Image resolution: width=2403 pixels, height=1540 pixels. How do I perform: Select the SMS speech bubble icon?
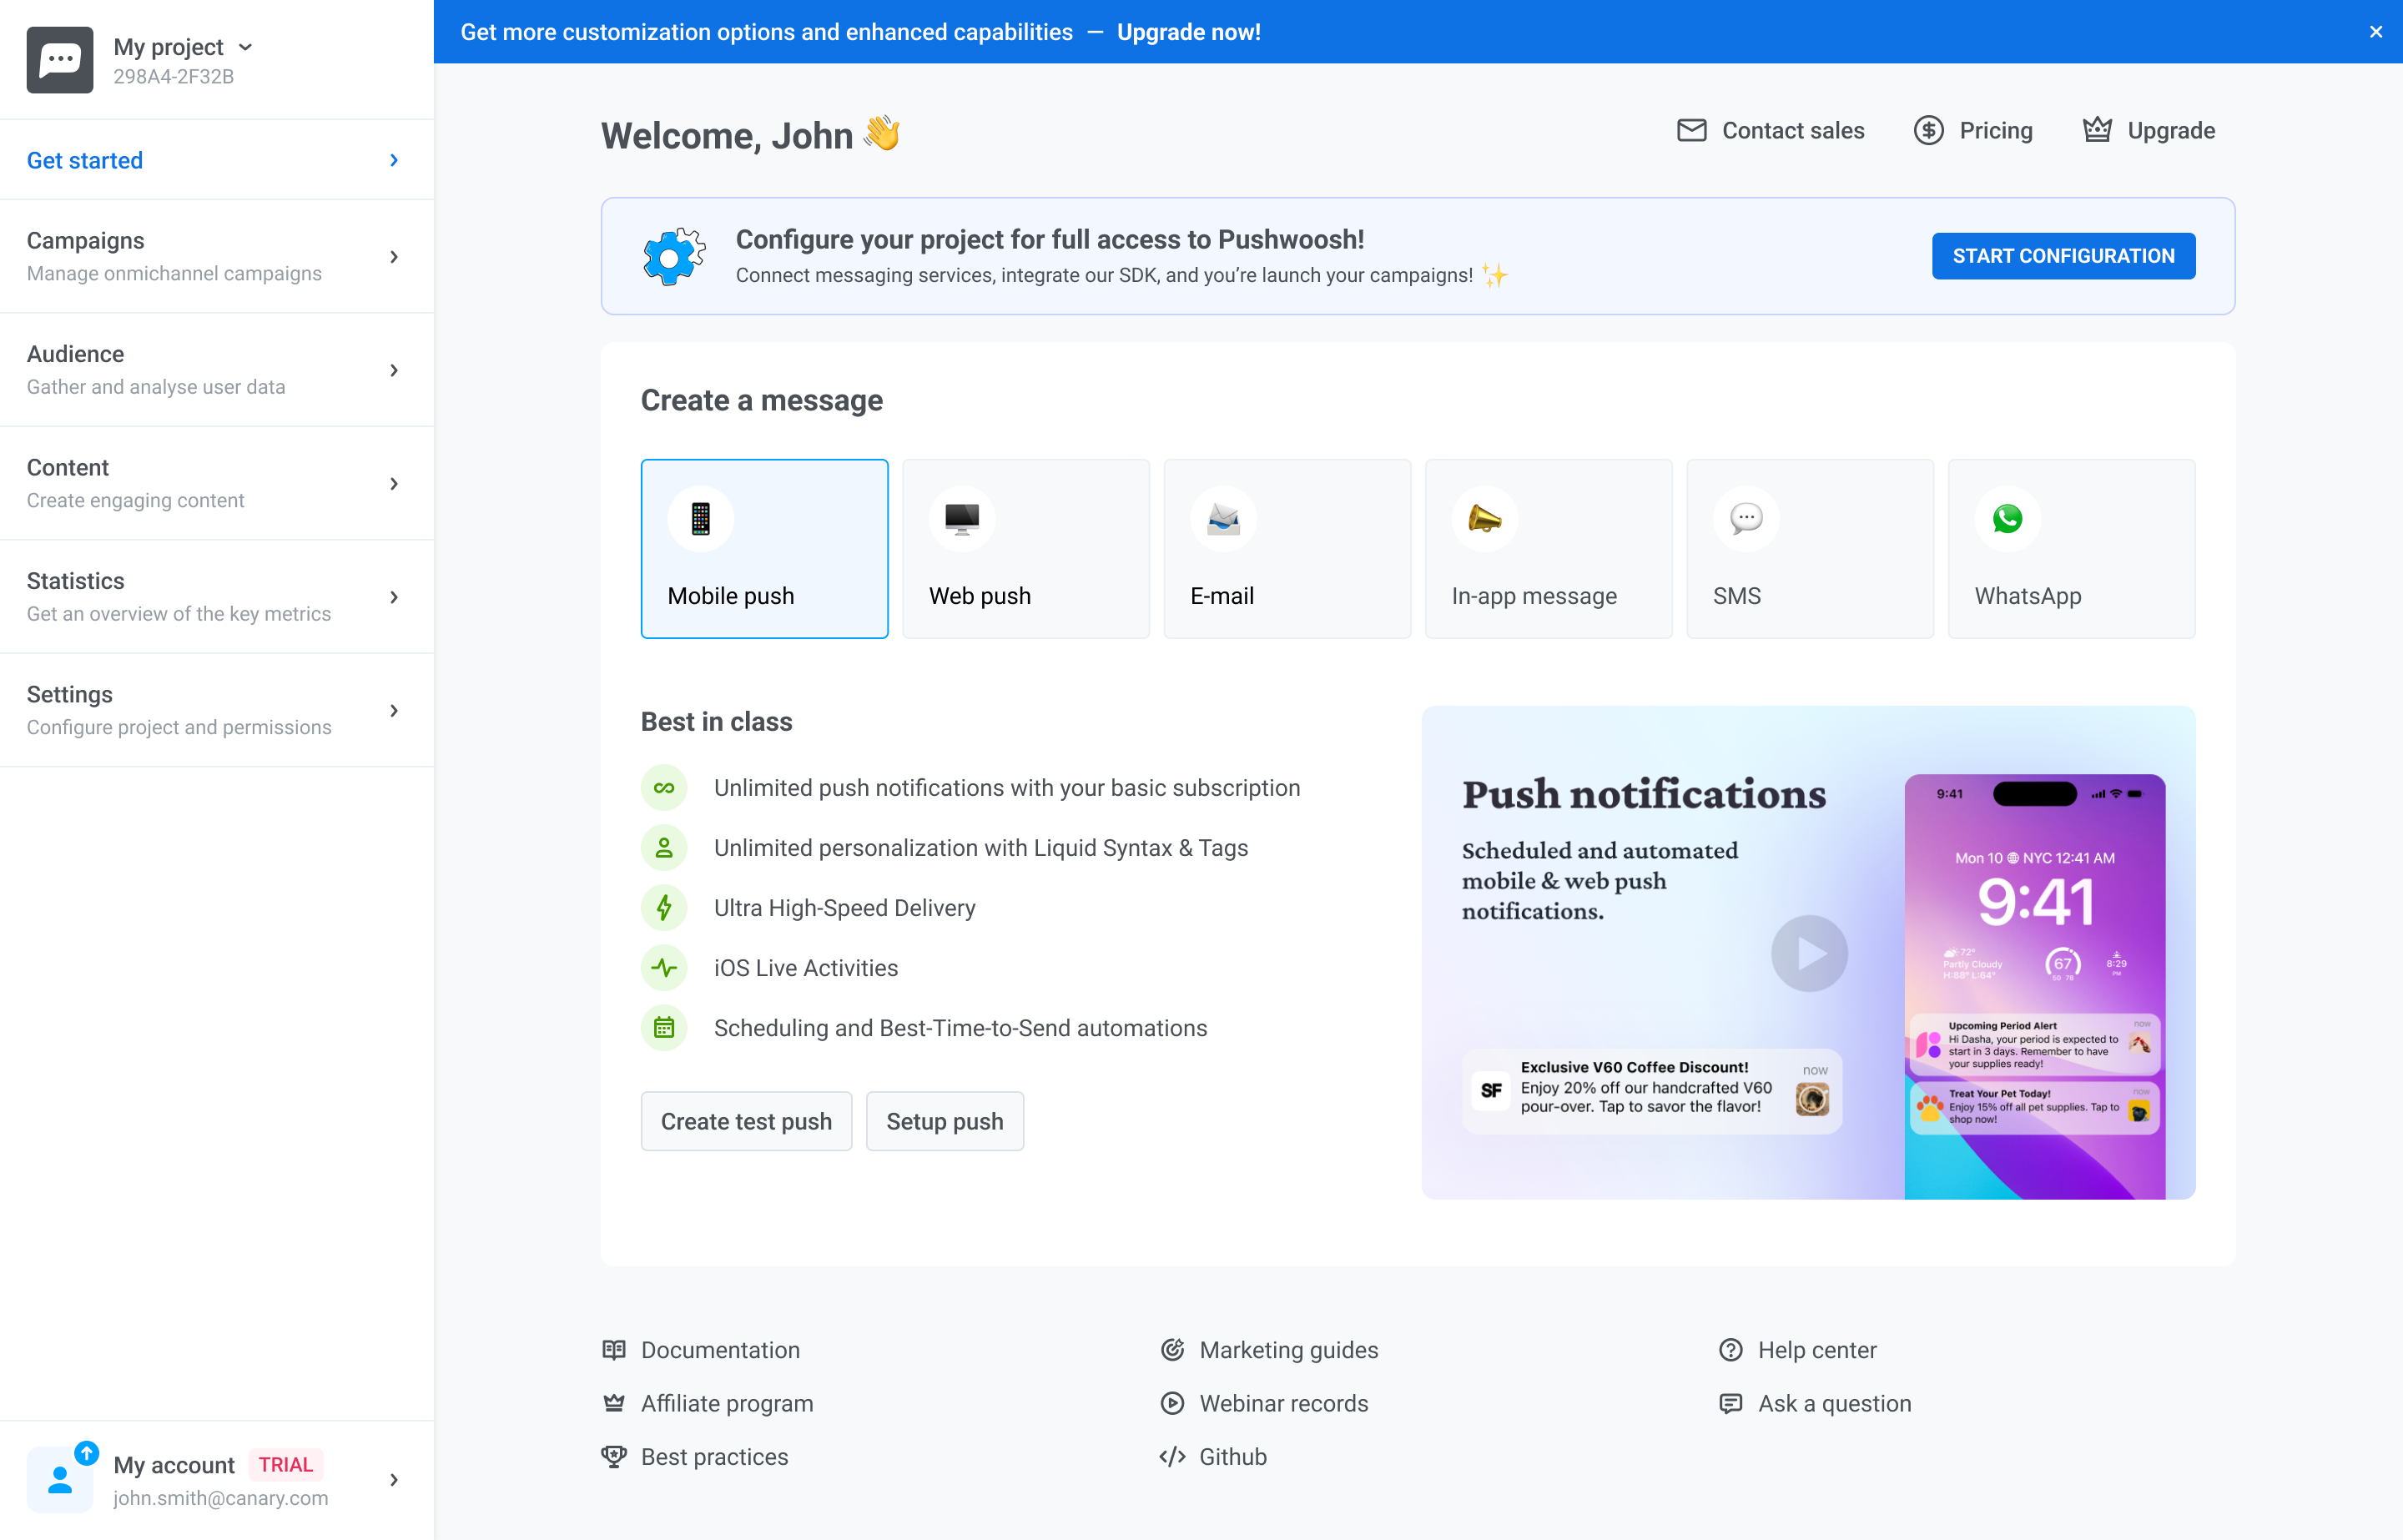(x=1746, y=519)
